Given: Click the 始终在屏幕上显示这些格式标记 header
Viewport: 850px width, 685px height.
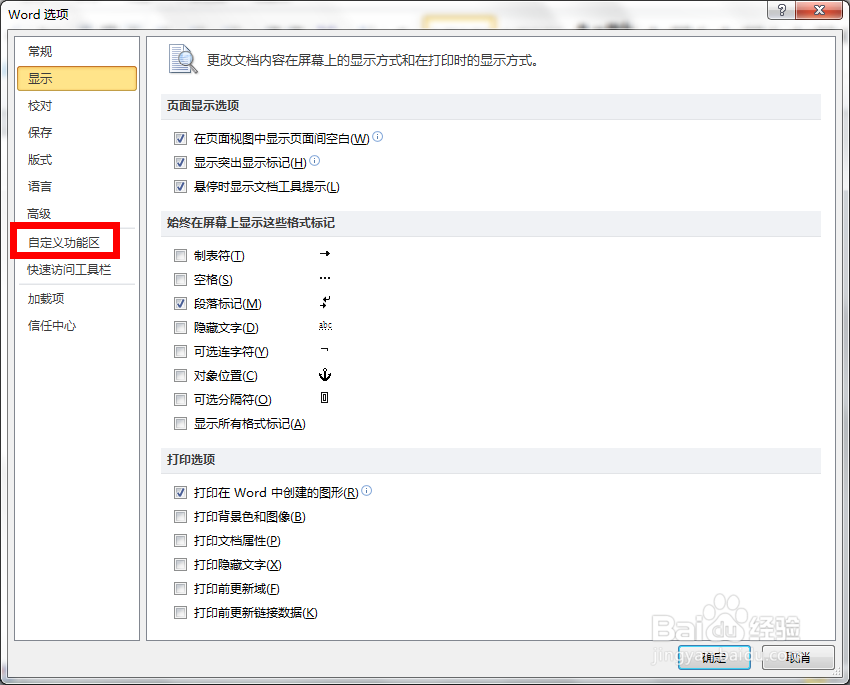Looking at the screenshot, I should click(x=251, y=223).
